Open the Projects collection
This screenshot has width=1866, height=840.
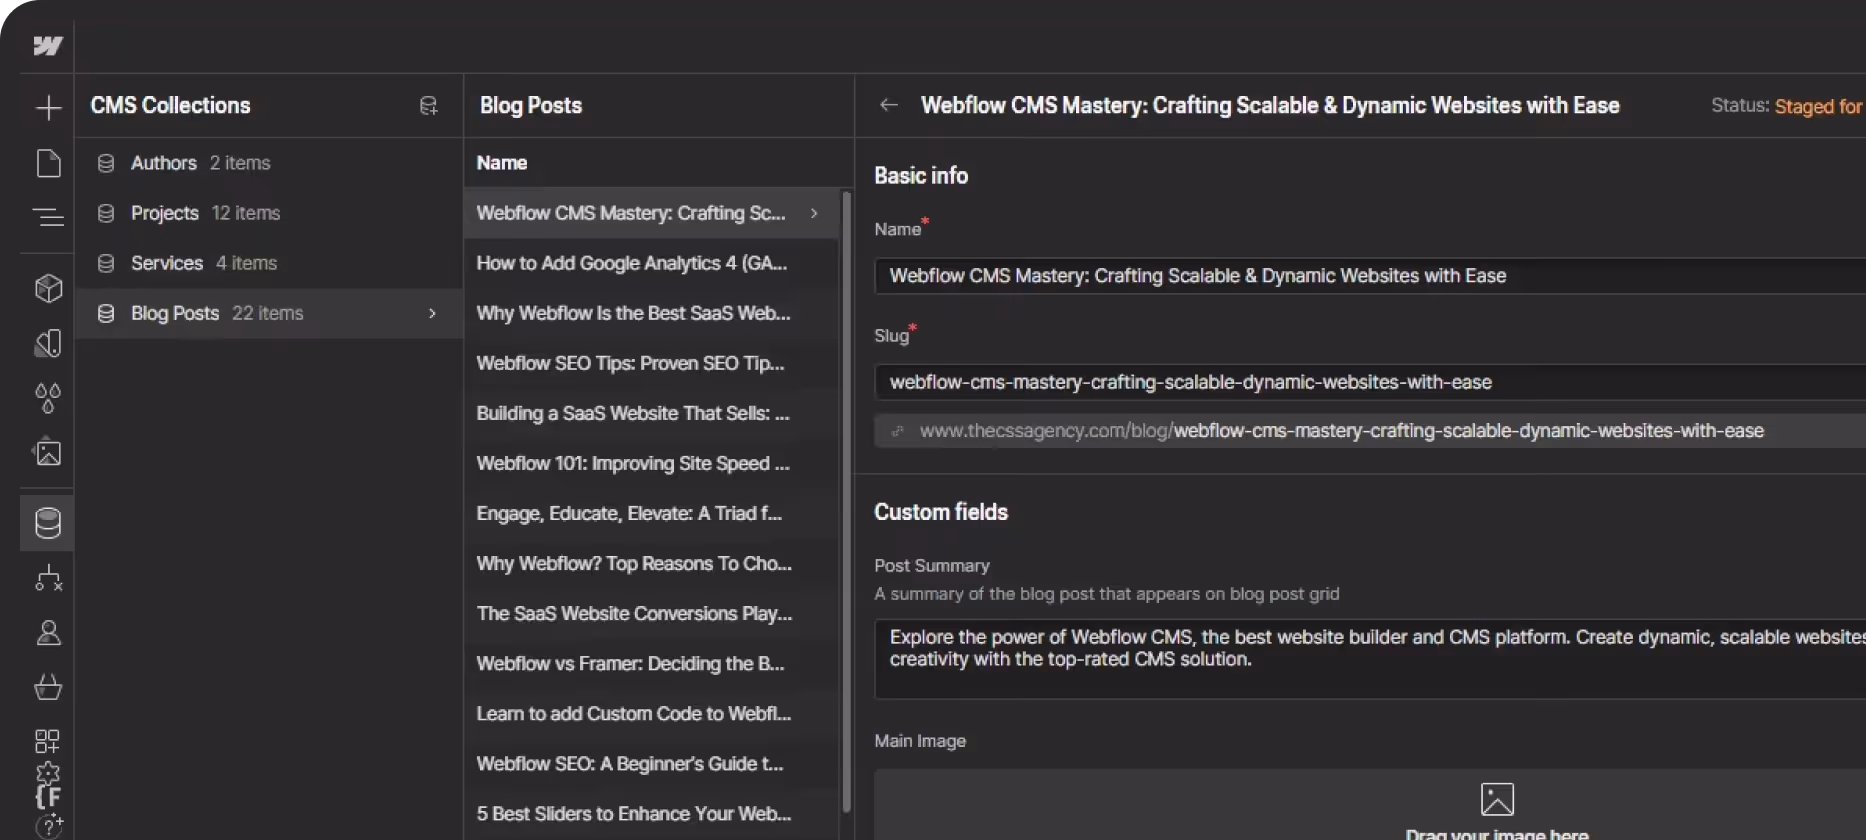pyautogui.click(x=268, y=213)
